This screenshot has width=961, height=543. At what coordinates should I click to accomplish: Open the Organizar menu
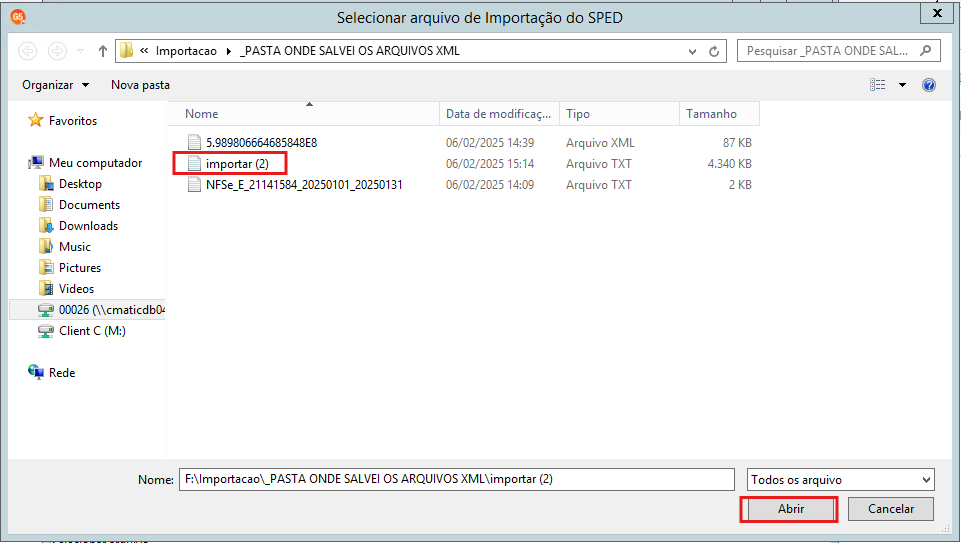tap(55, 85)
